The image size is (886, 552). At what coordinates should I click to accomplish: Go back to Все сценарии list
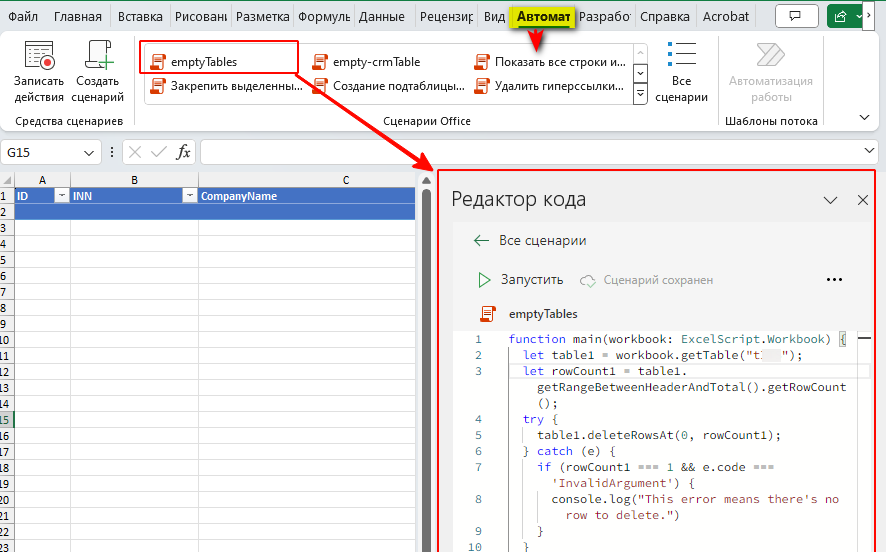(x=530, y=240)
